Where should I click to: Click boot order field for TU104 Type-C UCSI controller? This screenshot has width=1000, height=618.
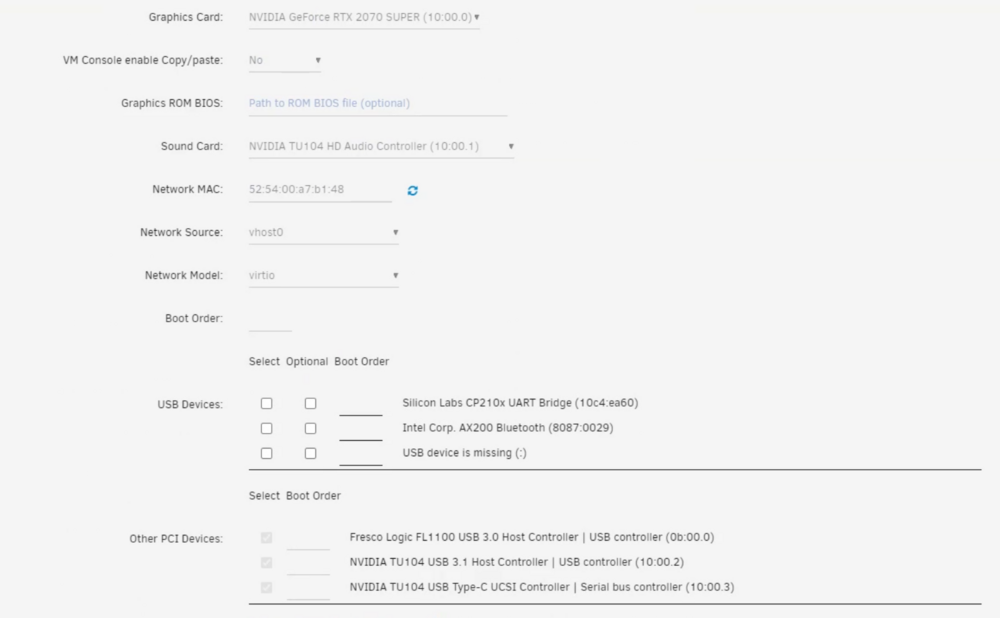coord(308,589)
